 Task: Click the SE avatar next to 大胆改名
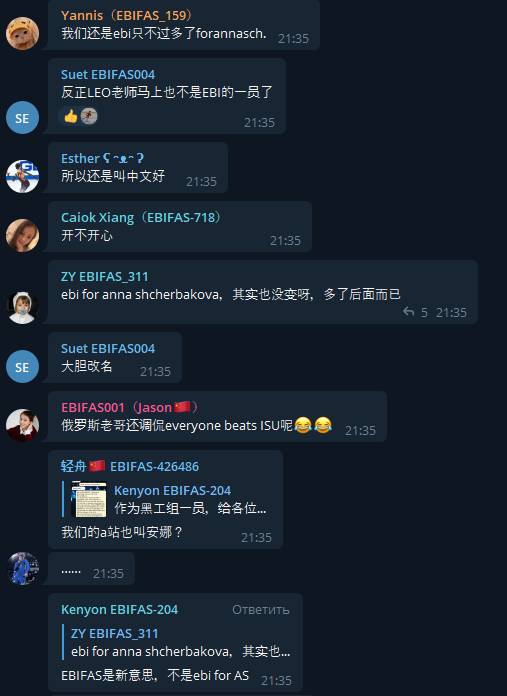click(22, 367)
